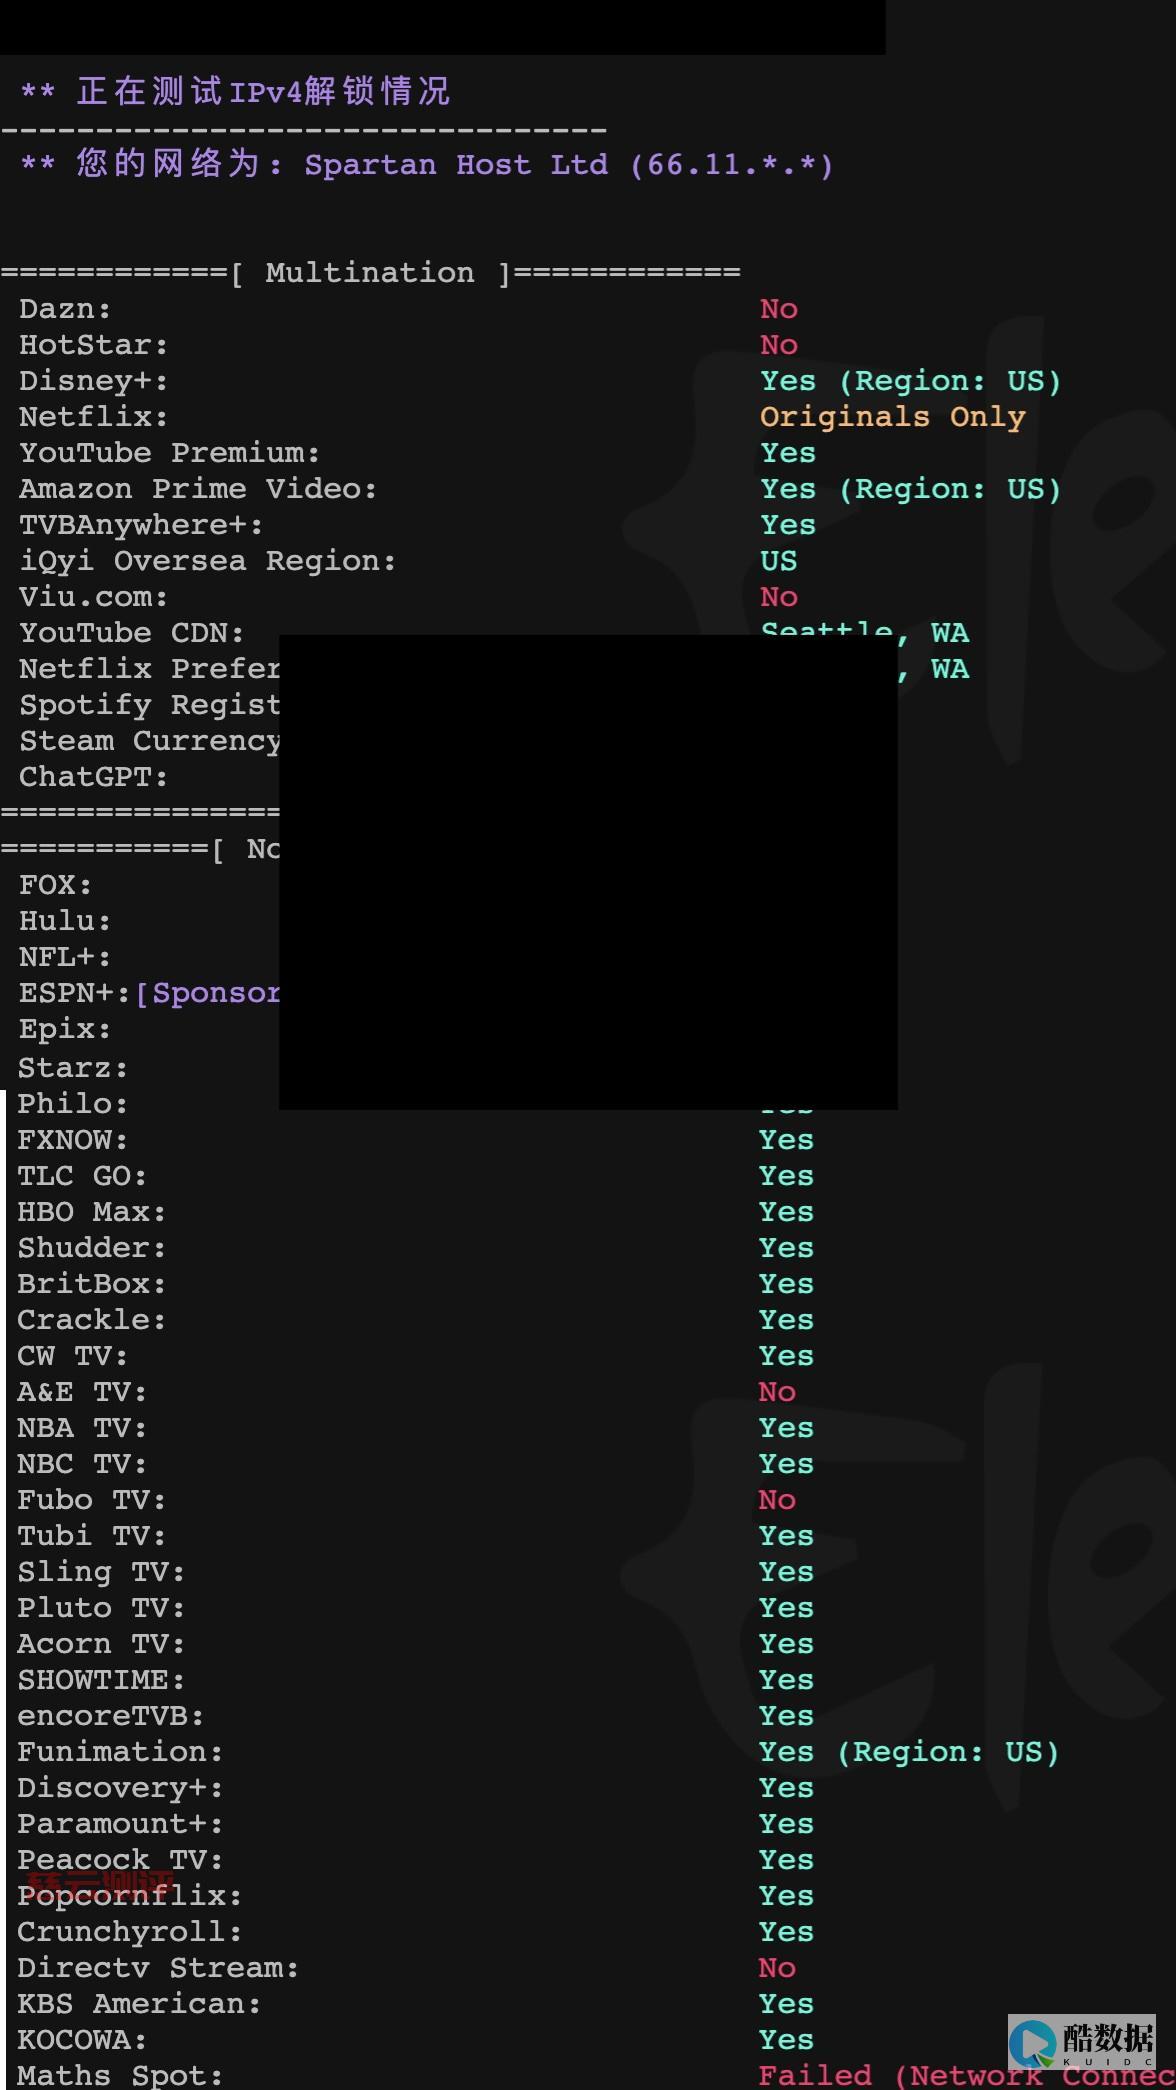Select the 'Paramount+:' label
Screen dimensions: 1176x2090
point(120,1824)
